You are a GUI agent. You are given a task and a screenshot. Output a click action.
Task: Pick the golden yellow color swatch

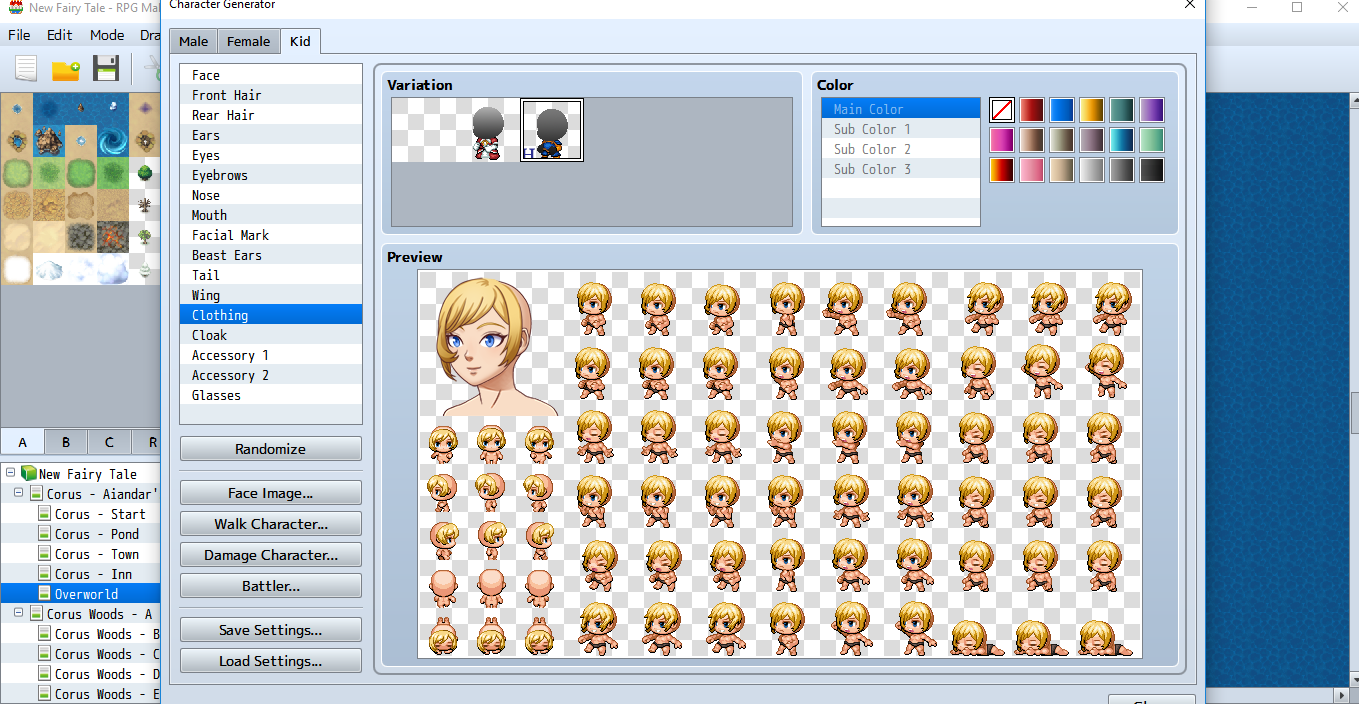(1092, 110)
